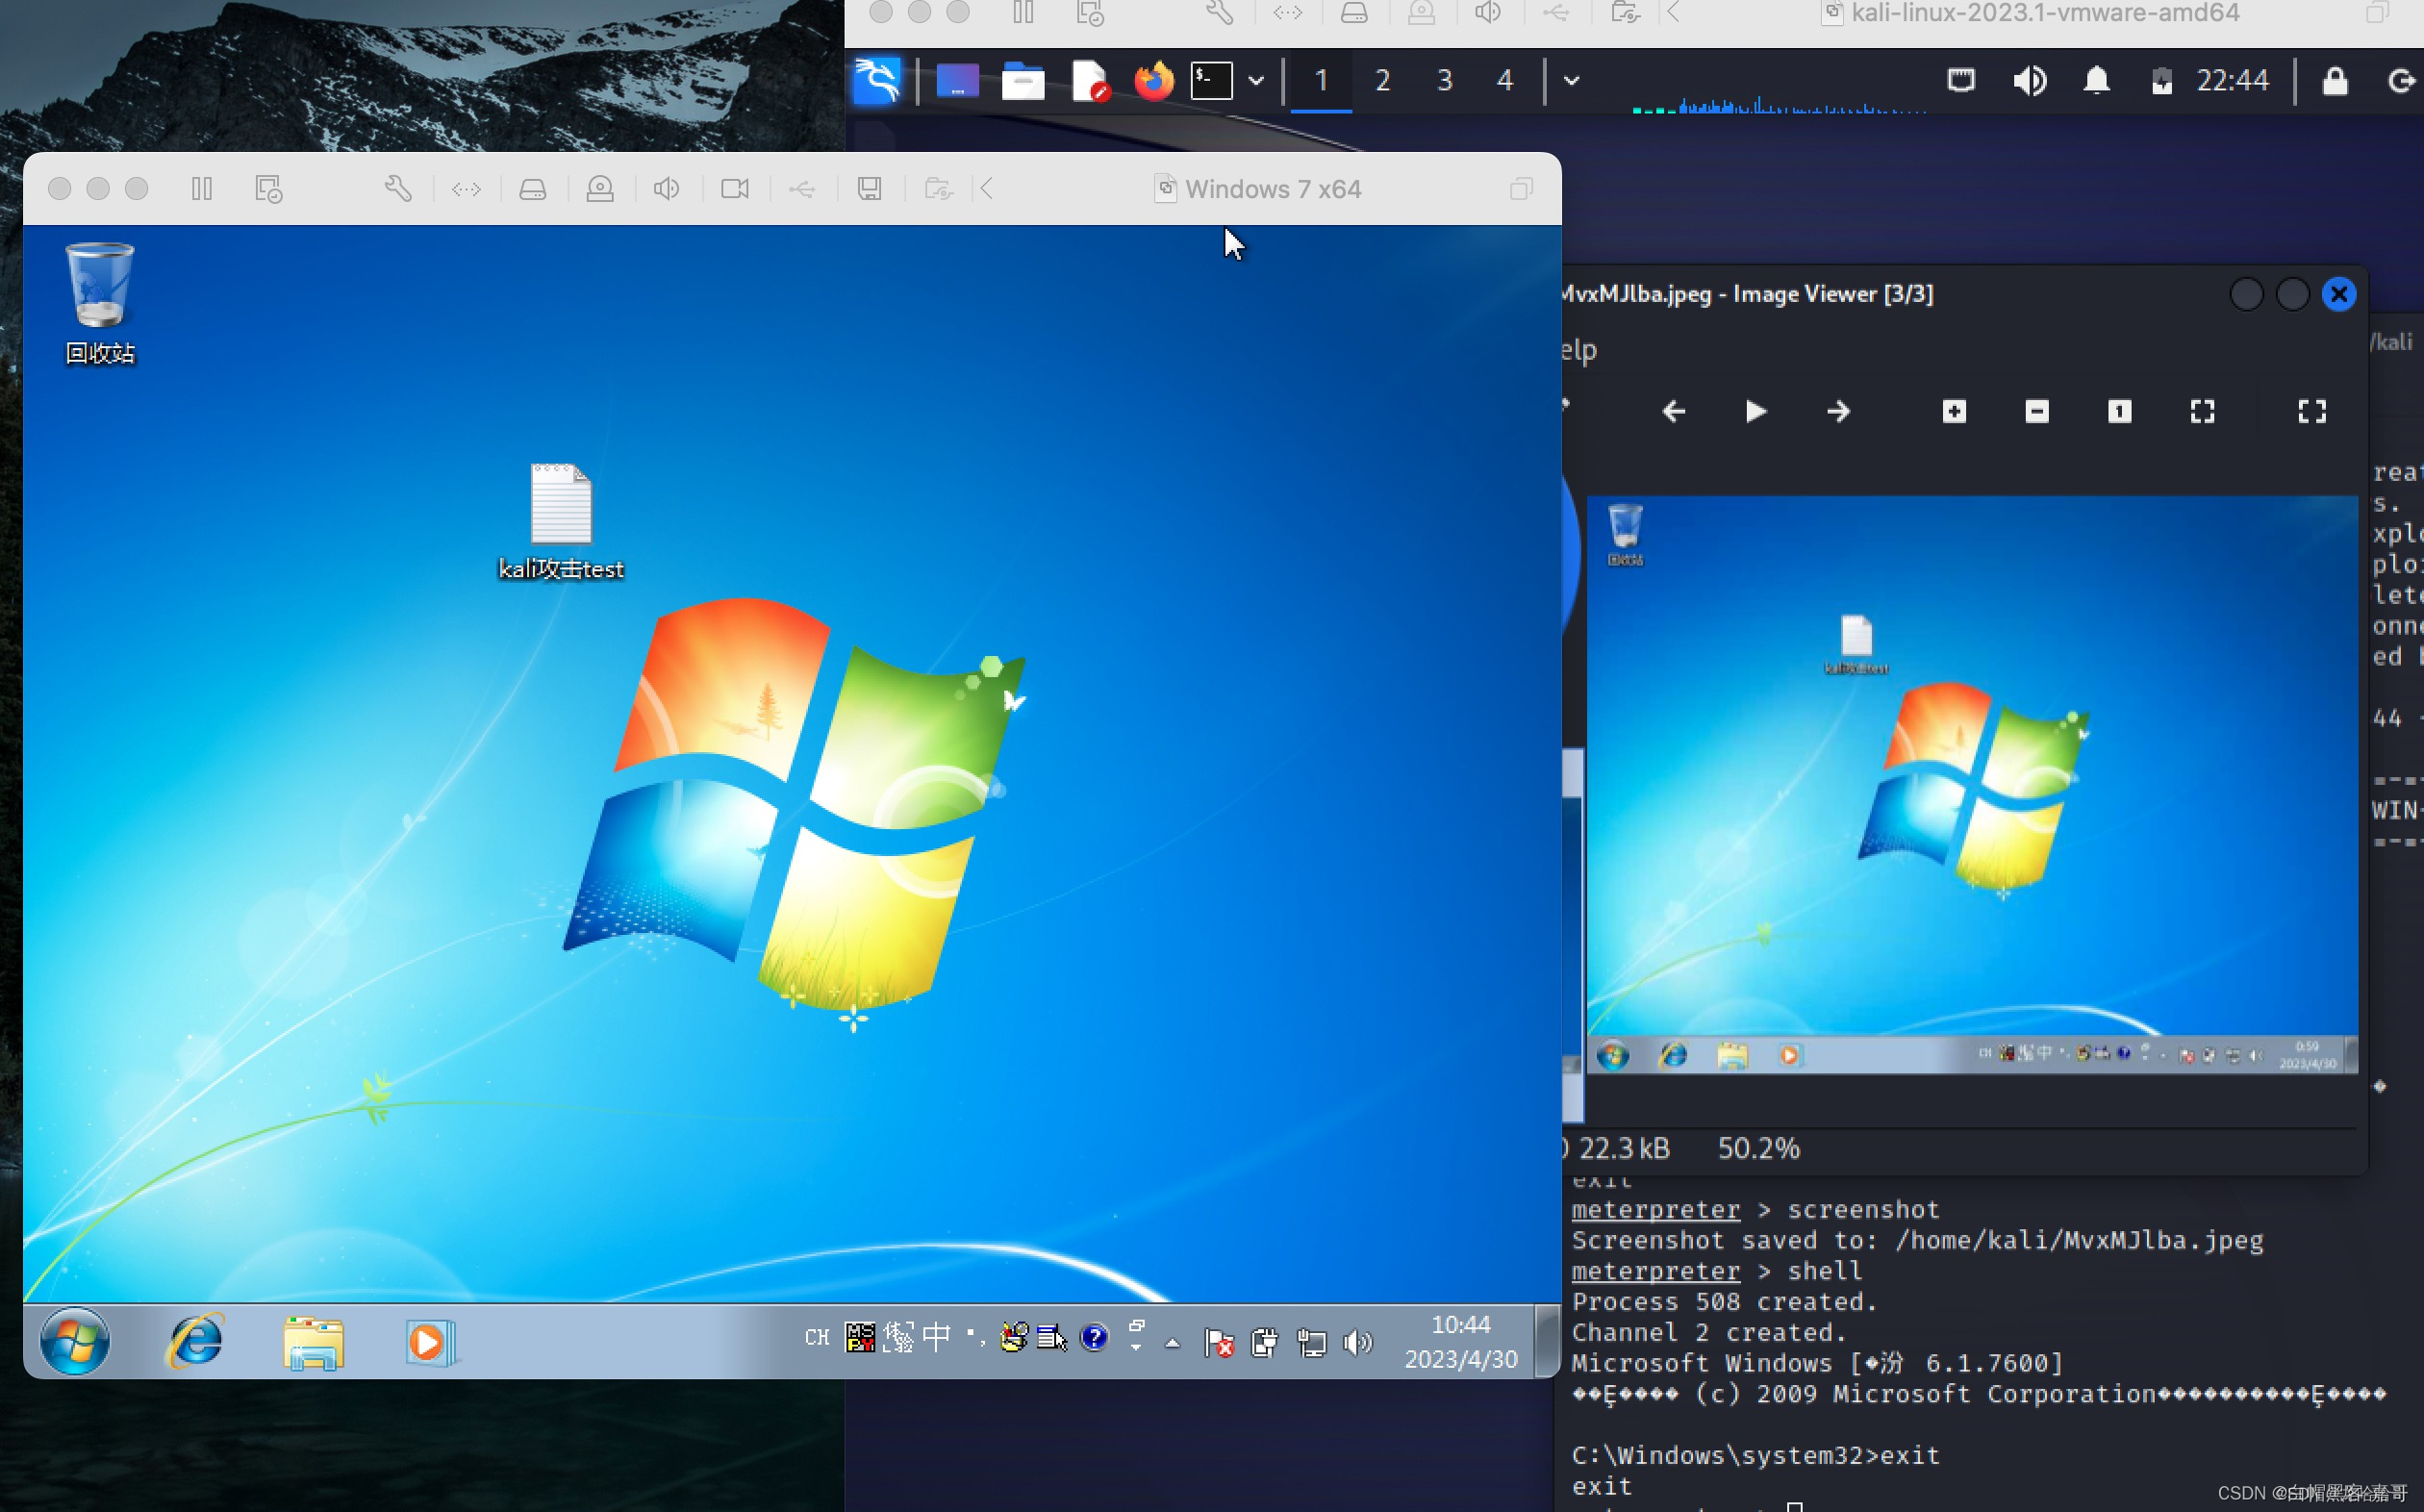Set Image Viewer zoom to original size
Screen dimensions: 2424x1512
[2119, 411]
